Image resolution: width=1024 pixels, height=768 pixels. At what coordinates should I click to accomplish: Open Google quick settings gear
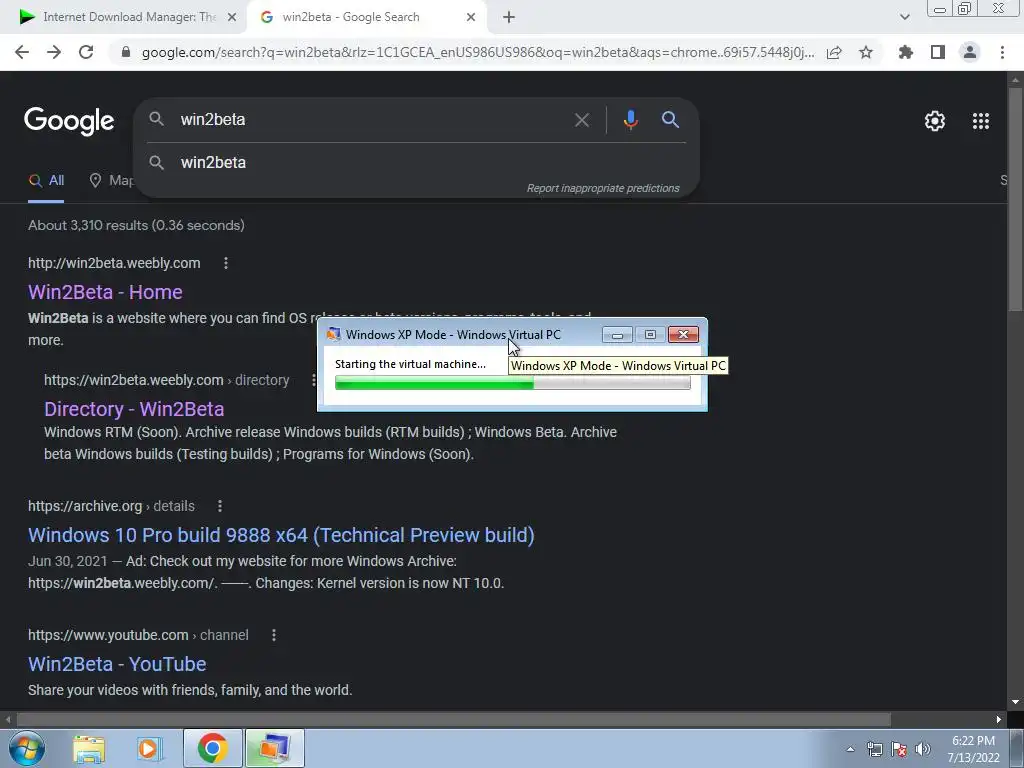(x=935, y=121)
